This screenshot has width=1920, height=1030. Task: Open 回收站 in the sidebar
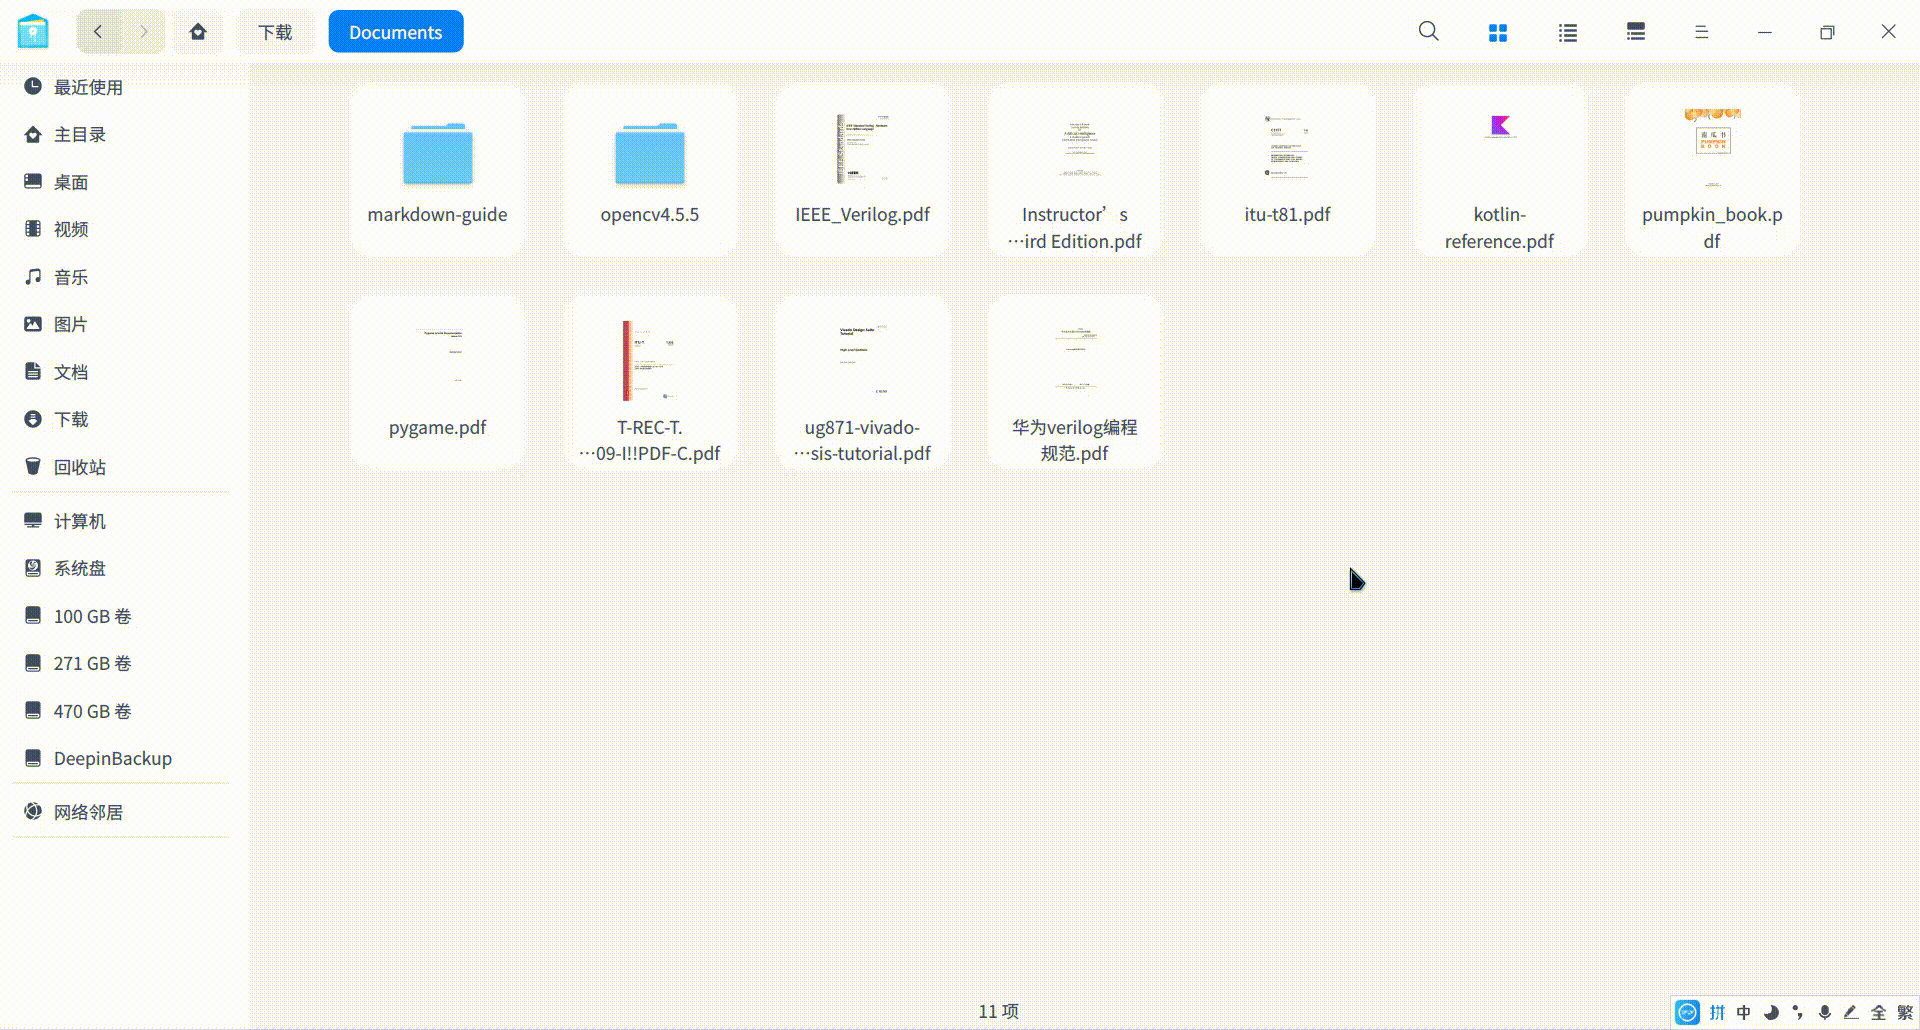(x=79, y=466)
